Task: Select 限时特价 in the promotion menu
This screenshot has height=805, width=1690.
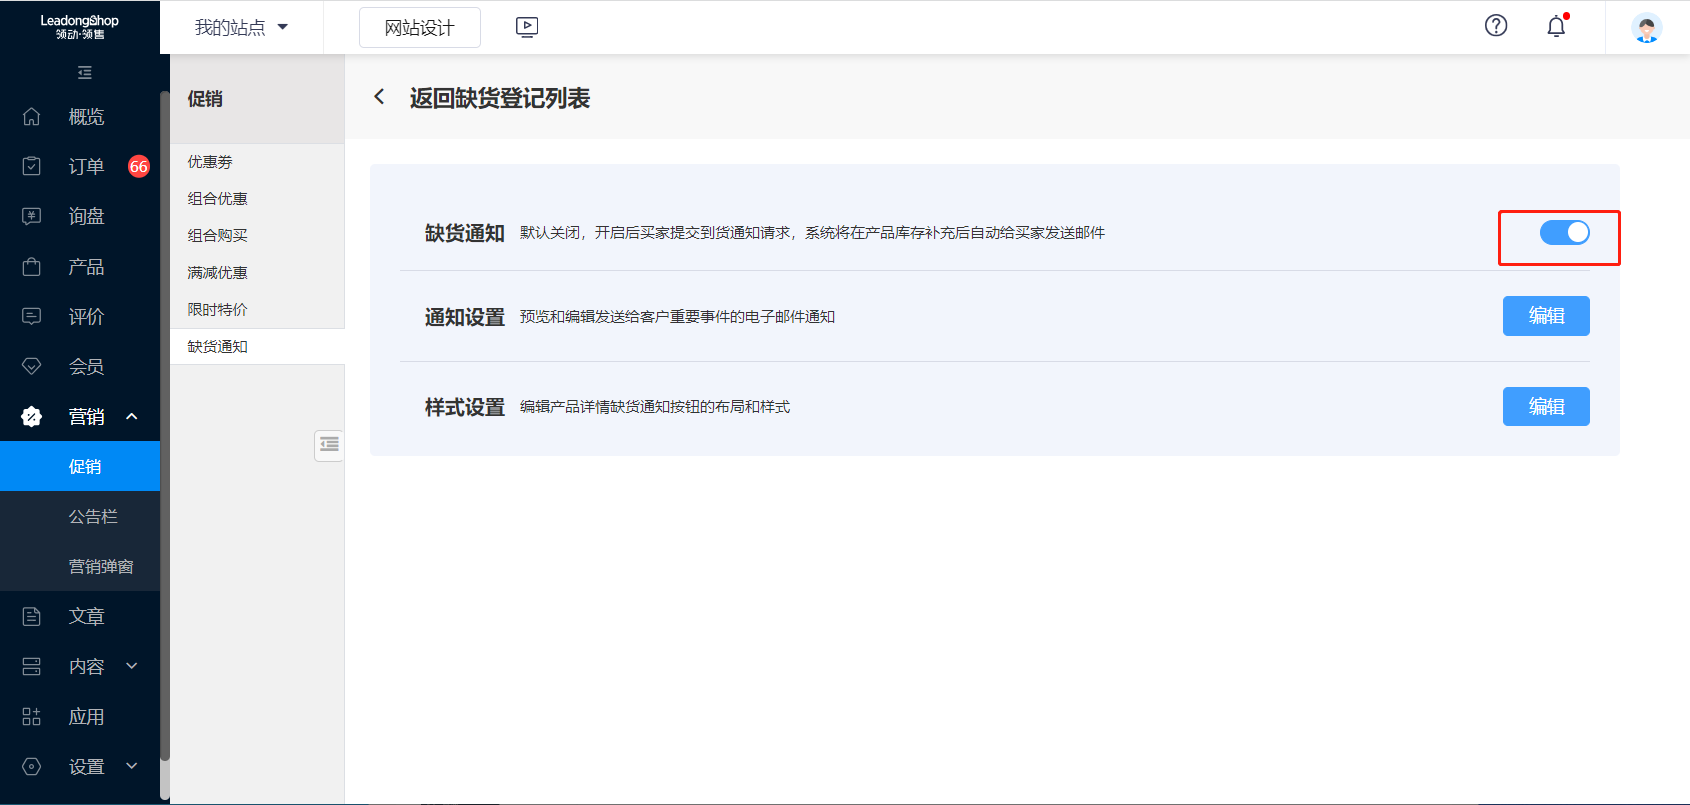Action: [x=217, y=310]
